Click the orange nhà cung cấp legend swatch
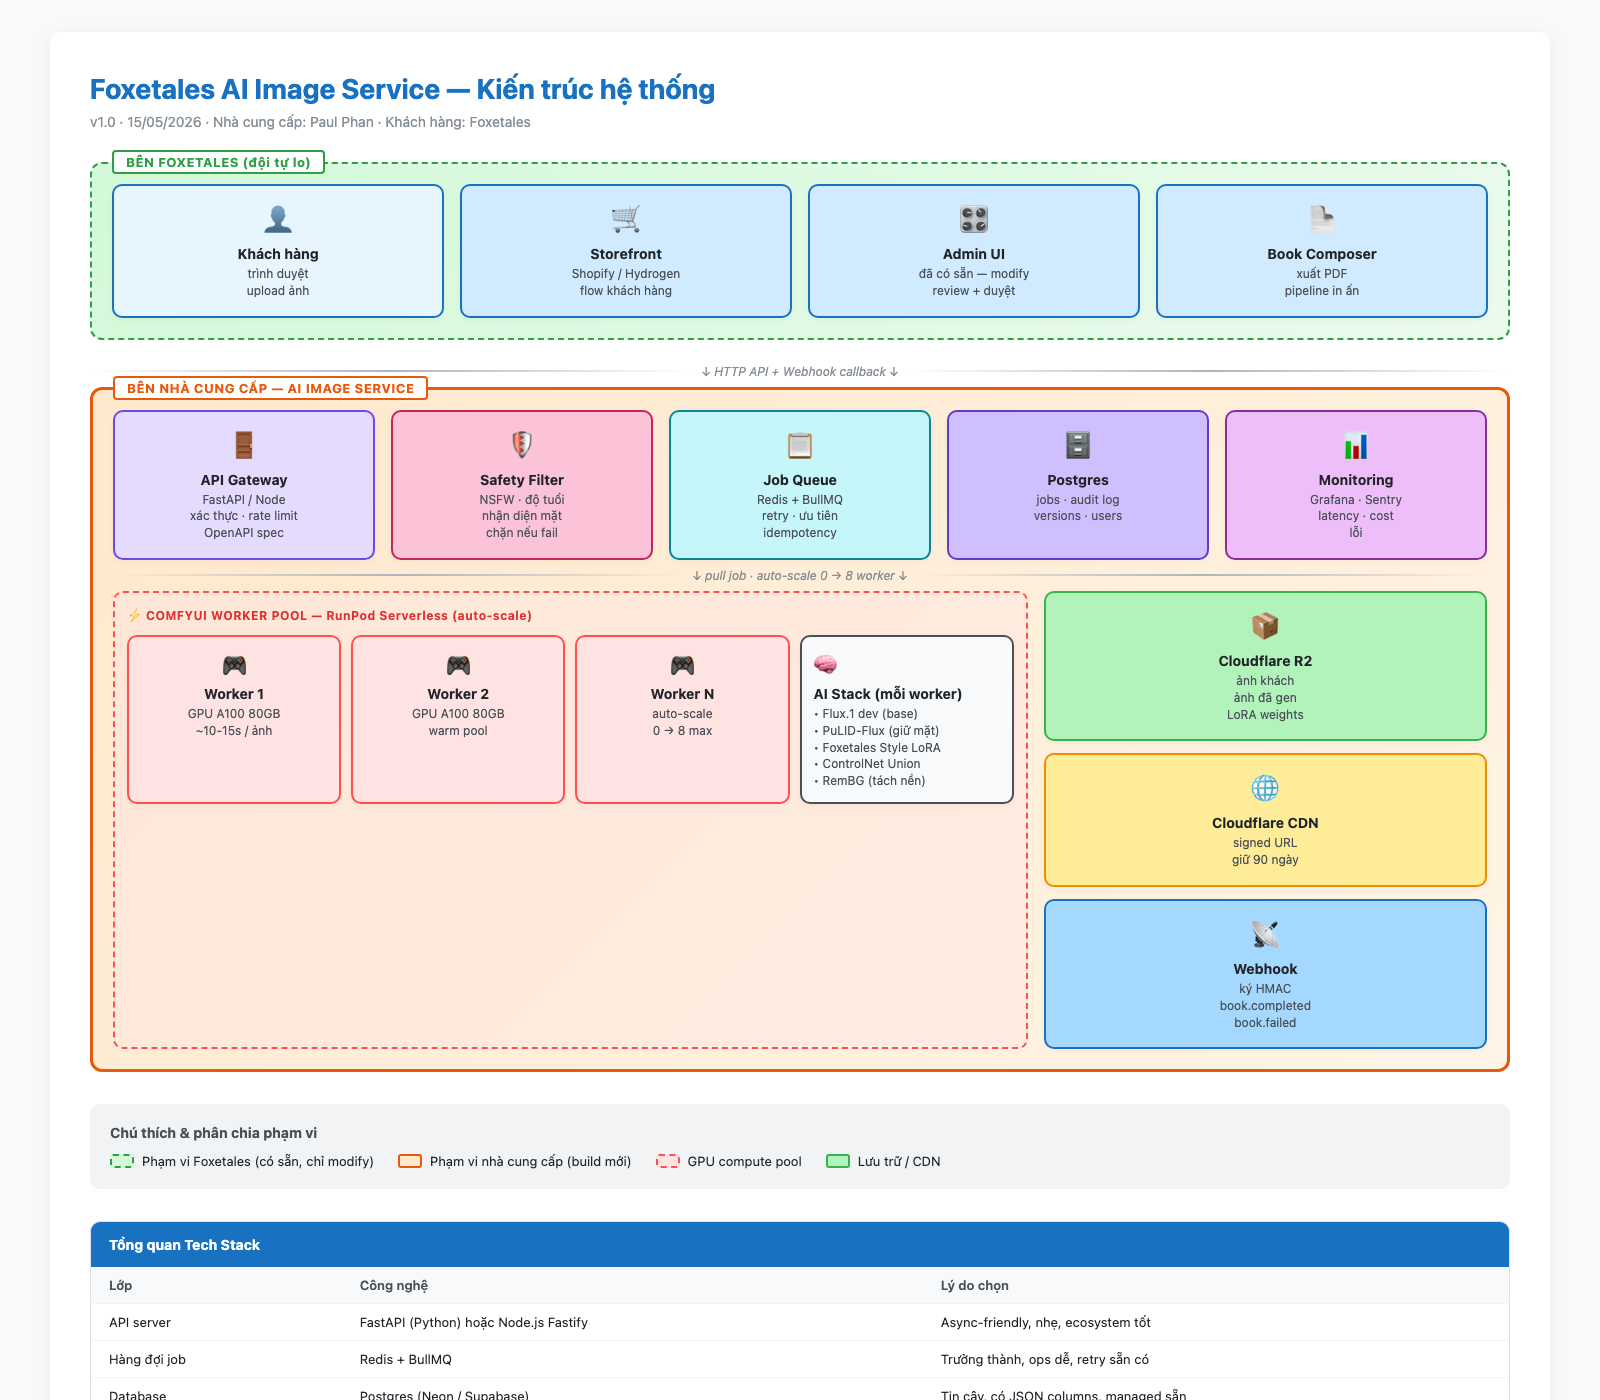 coord(410,1161)
